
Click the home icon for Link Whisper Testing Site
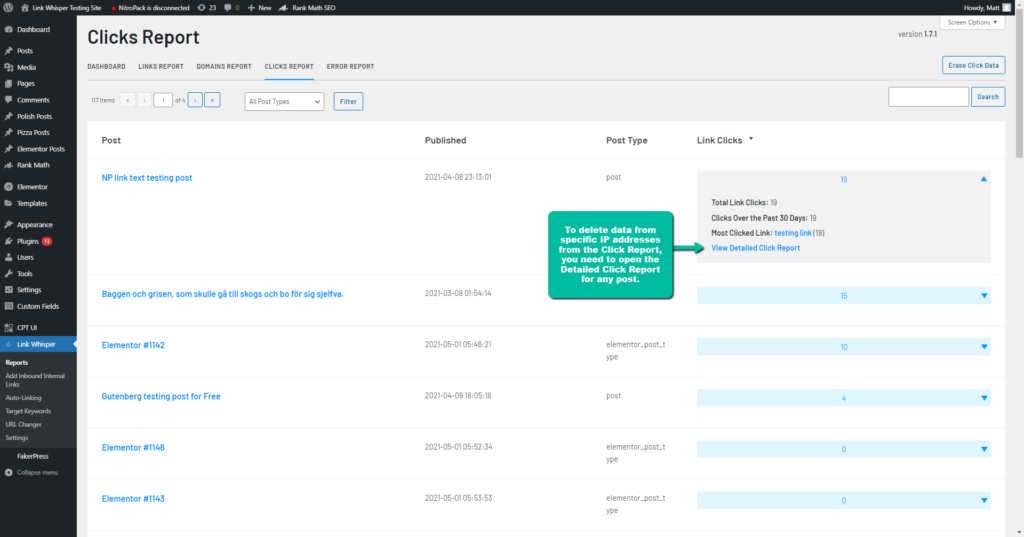tap(25, 8)
